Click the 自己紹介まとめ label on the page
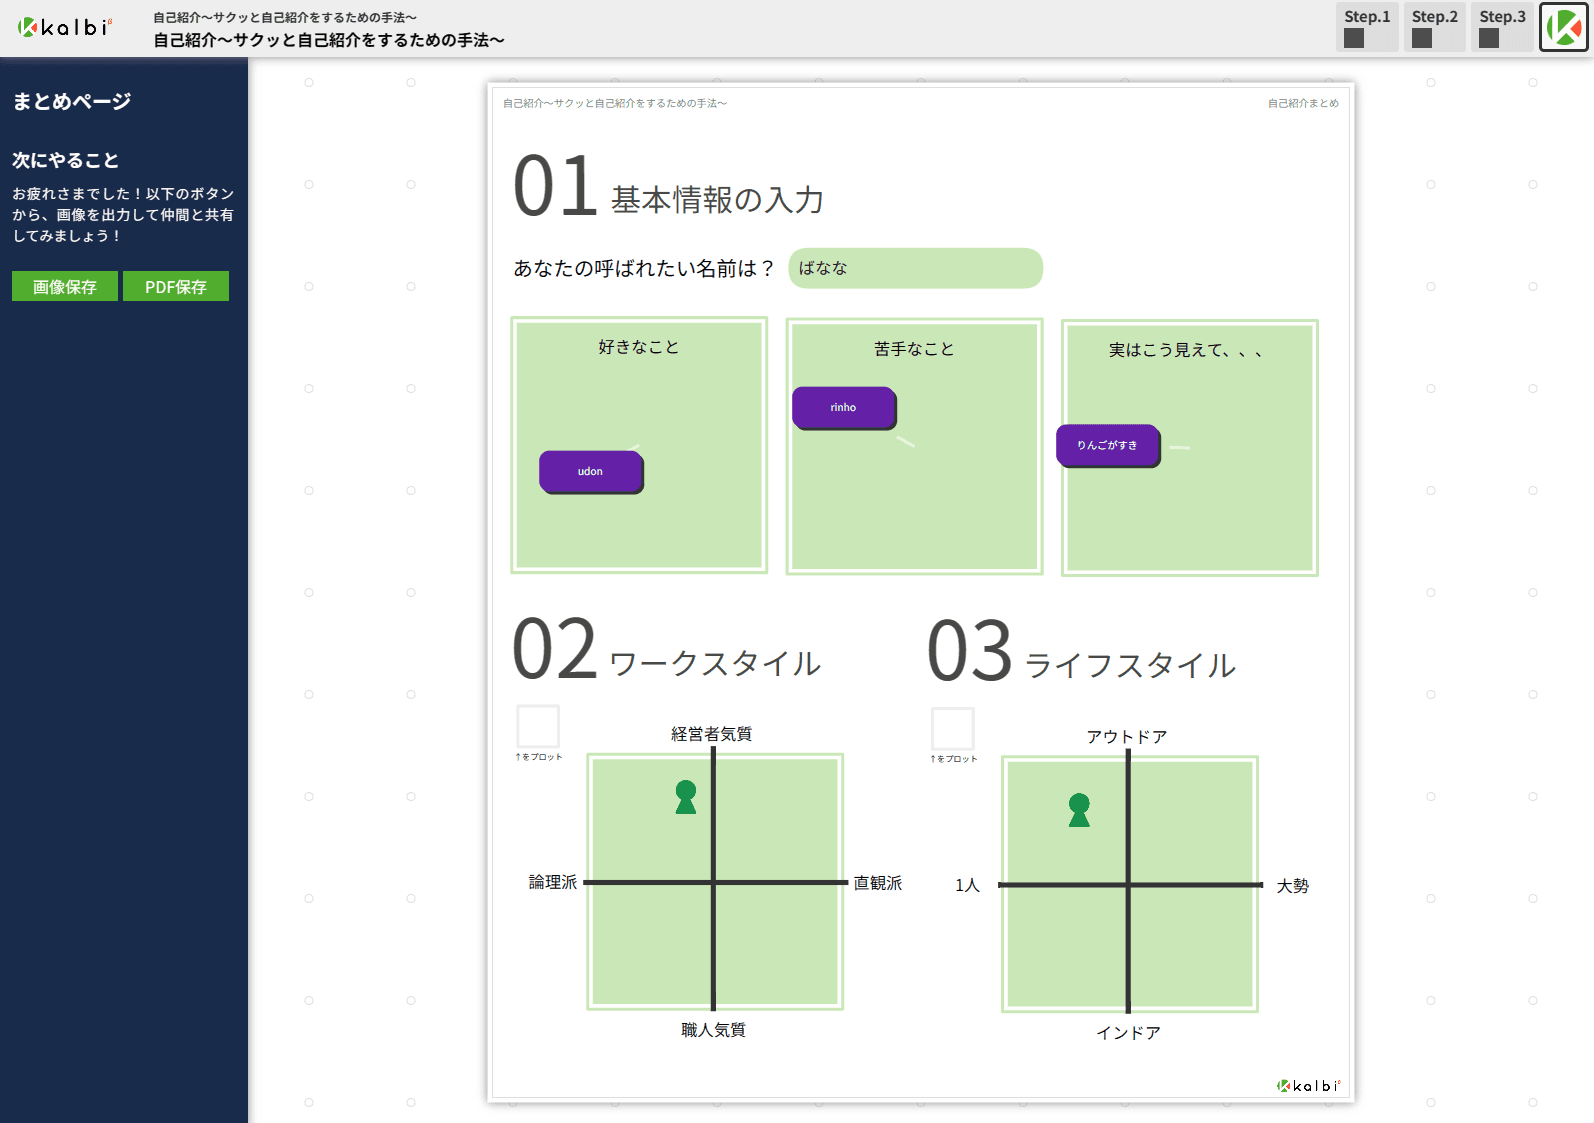The height and width of the screenshot is (1123, 1594). coord(1302,103)
